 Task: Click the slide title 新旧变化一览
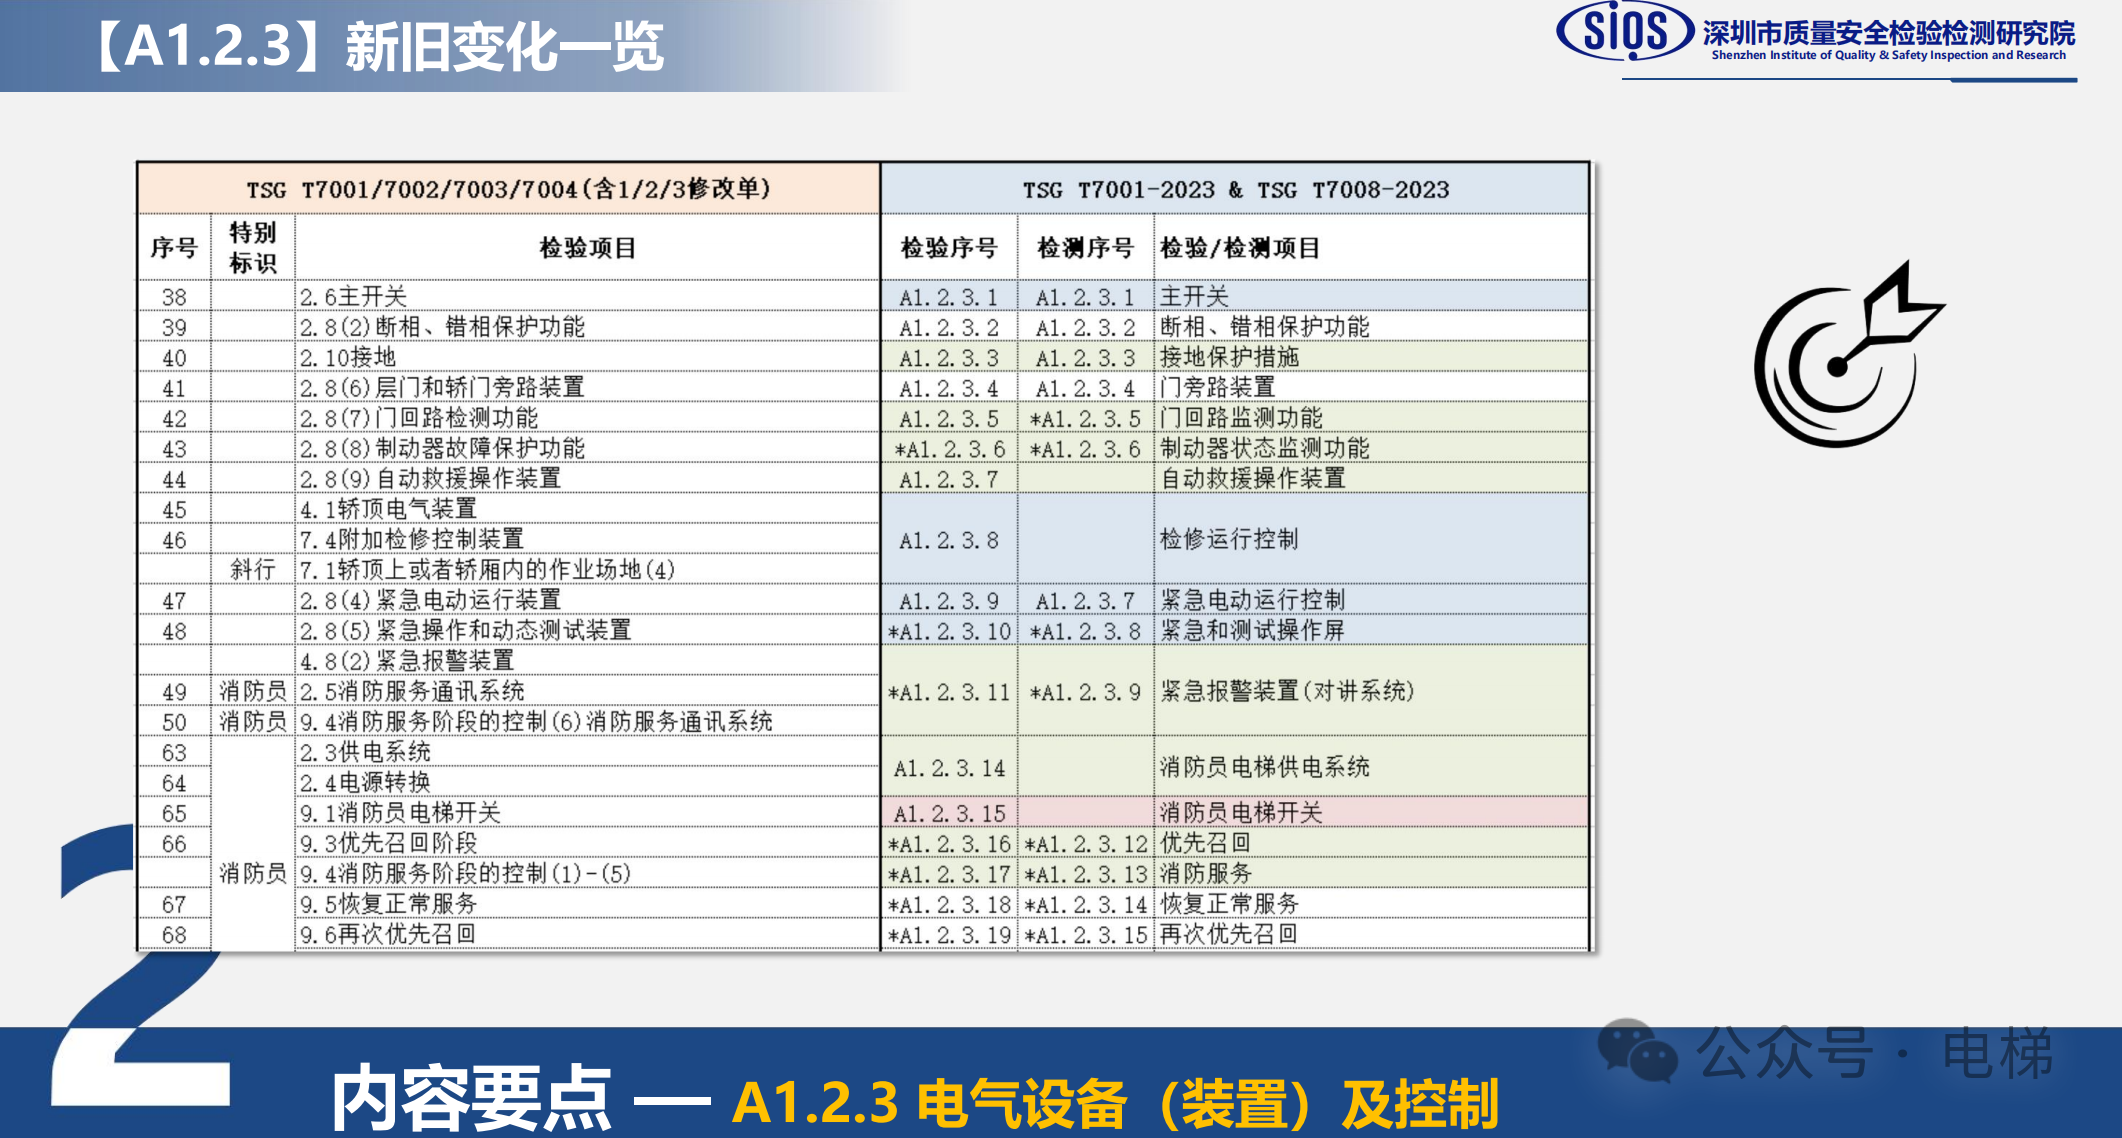point(504,46)
